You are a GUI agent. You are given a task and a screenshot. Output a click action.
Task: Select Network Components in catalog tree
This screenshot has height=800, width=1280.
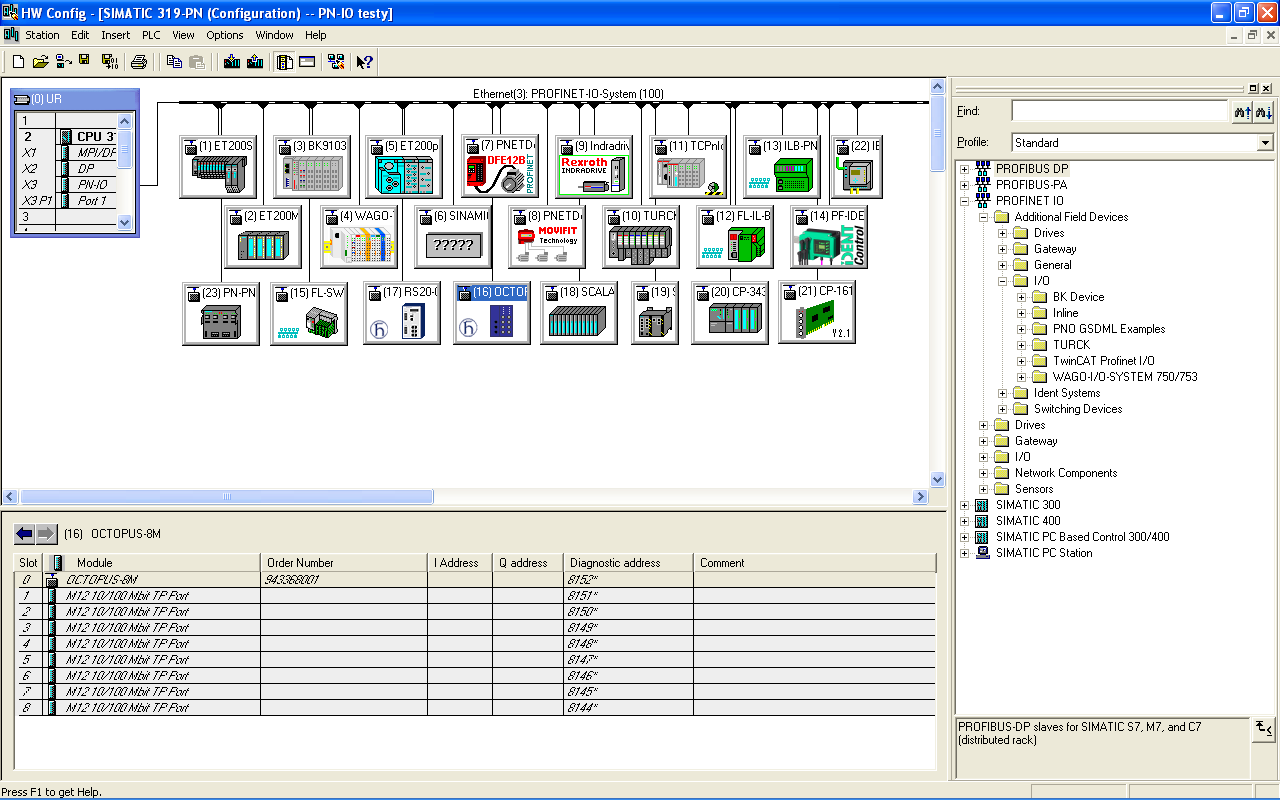(1066, 473)
